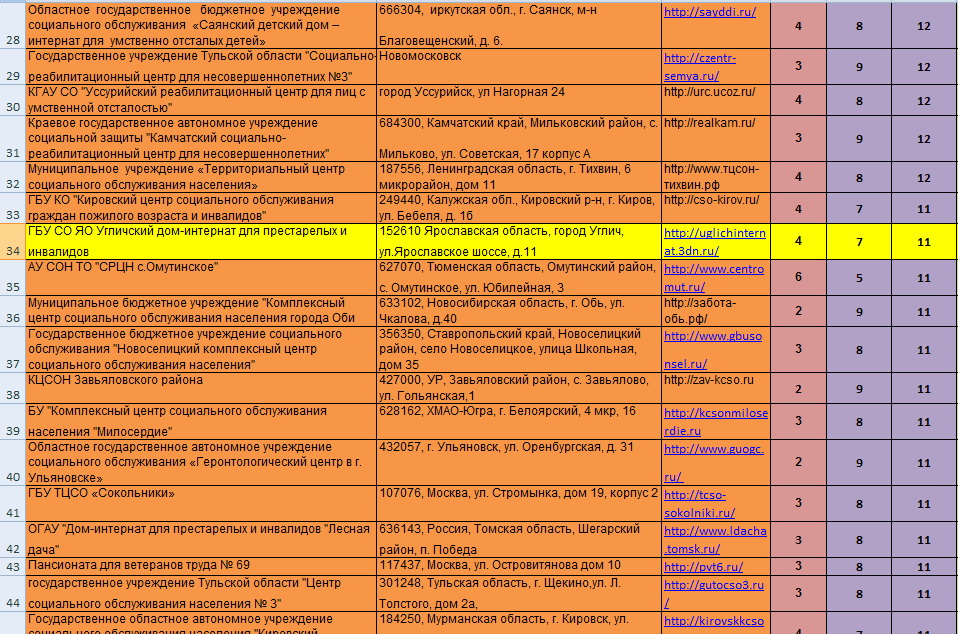Click the Угличский дом-интернат name cell
This screenshot has width=958, height=634.
tap(201, 242)
